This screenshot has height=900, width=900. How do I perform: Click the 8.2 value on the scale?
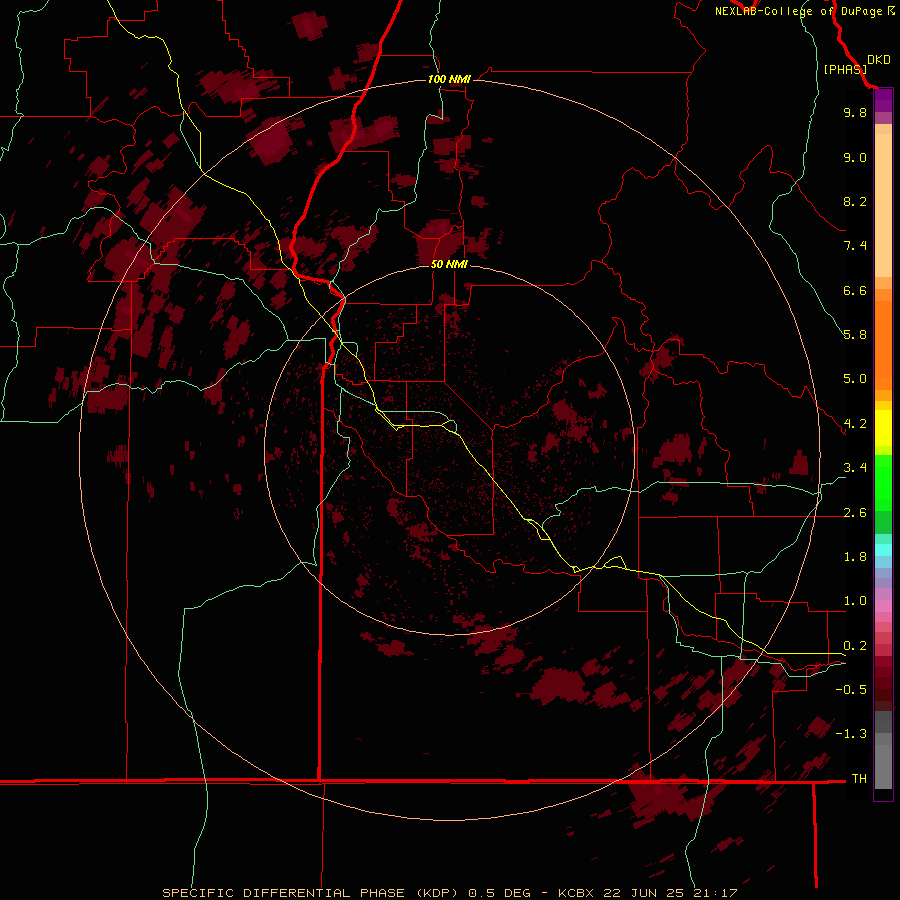855,201
